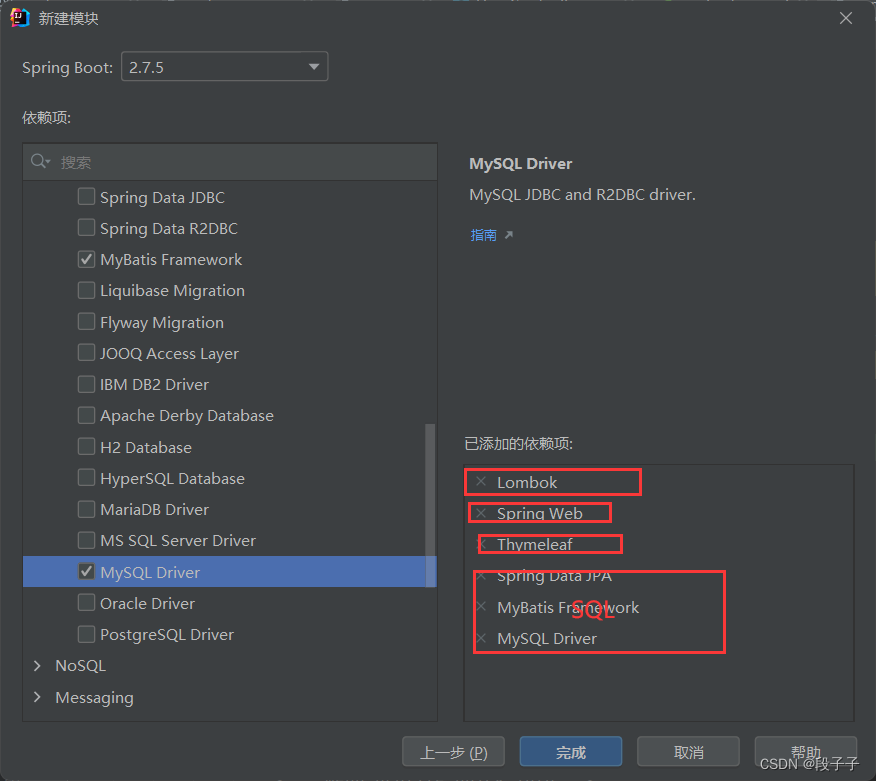Remove Lombok from added dependencies
The width and height of the screenshot is (876, 781).
pos(481,482)
